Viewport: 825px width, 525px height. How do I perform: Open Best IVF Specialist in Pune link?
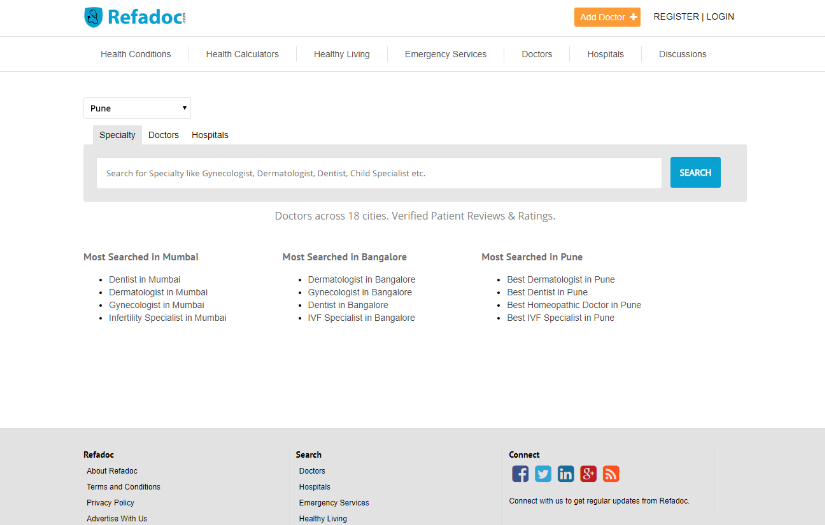point(561,318)
